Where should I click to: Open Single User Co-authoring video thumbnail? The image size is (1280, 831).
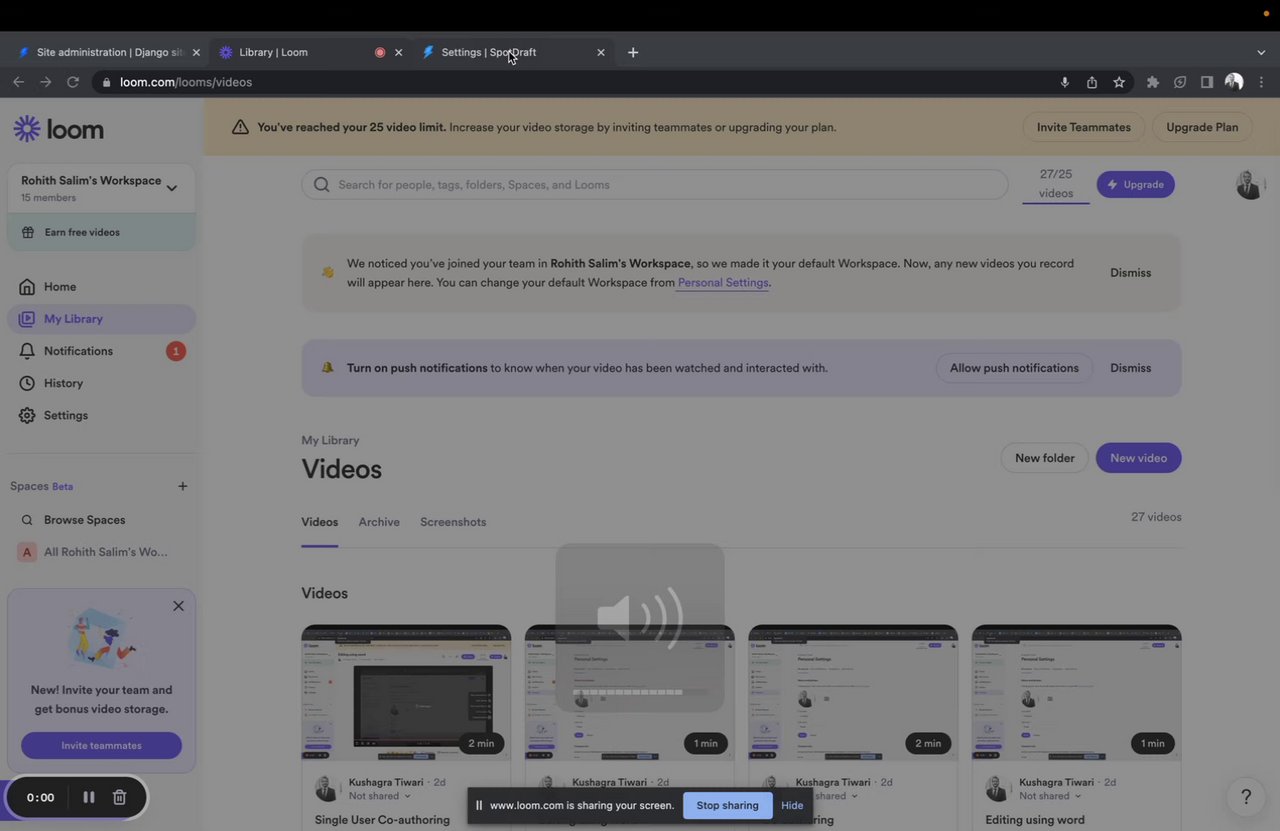point(406,693)
